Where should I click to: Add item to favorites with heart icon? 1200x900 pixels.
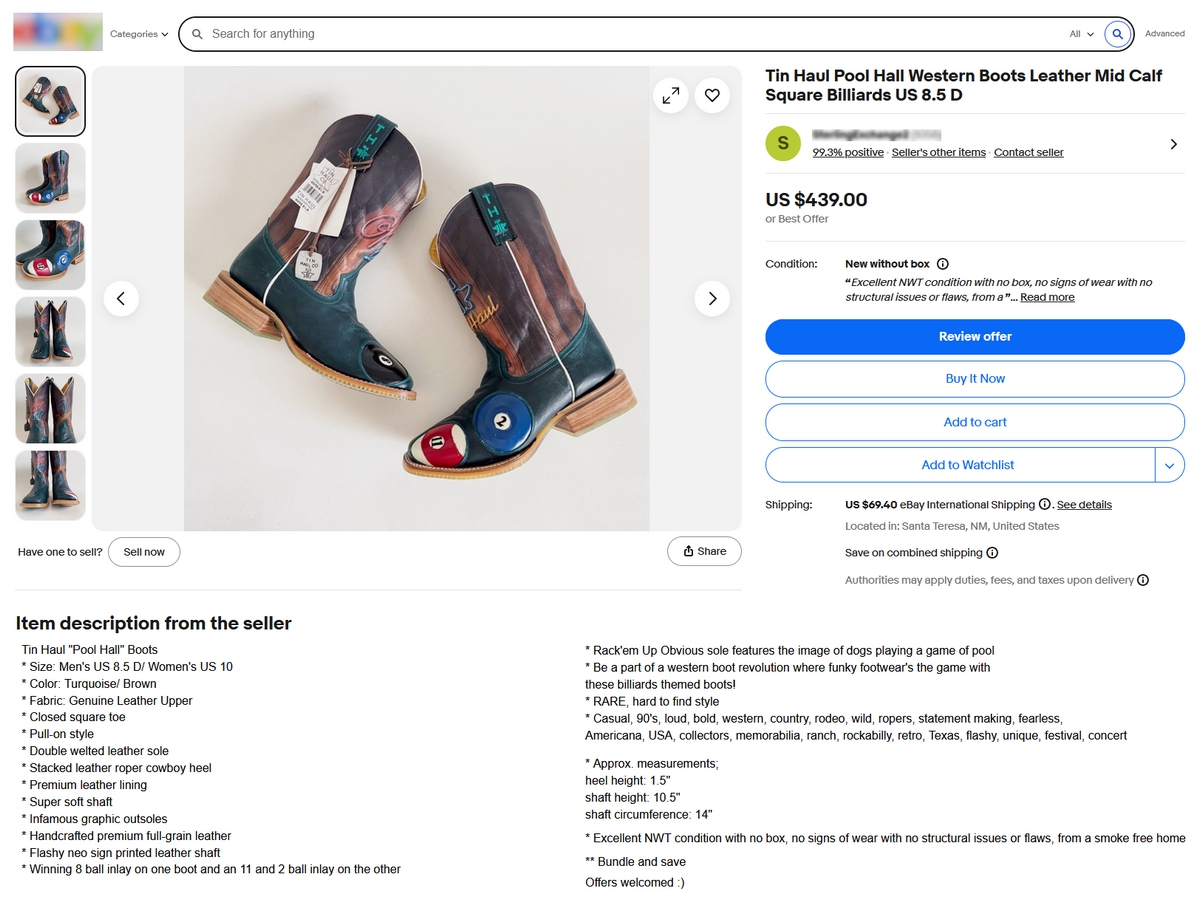point(712,95)
